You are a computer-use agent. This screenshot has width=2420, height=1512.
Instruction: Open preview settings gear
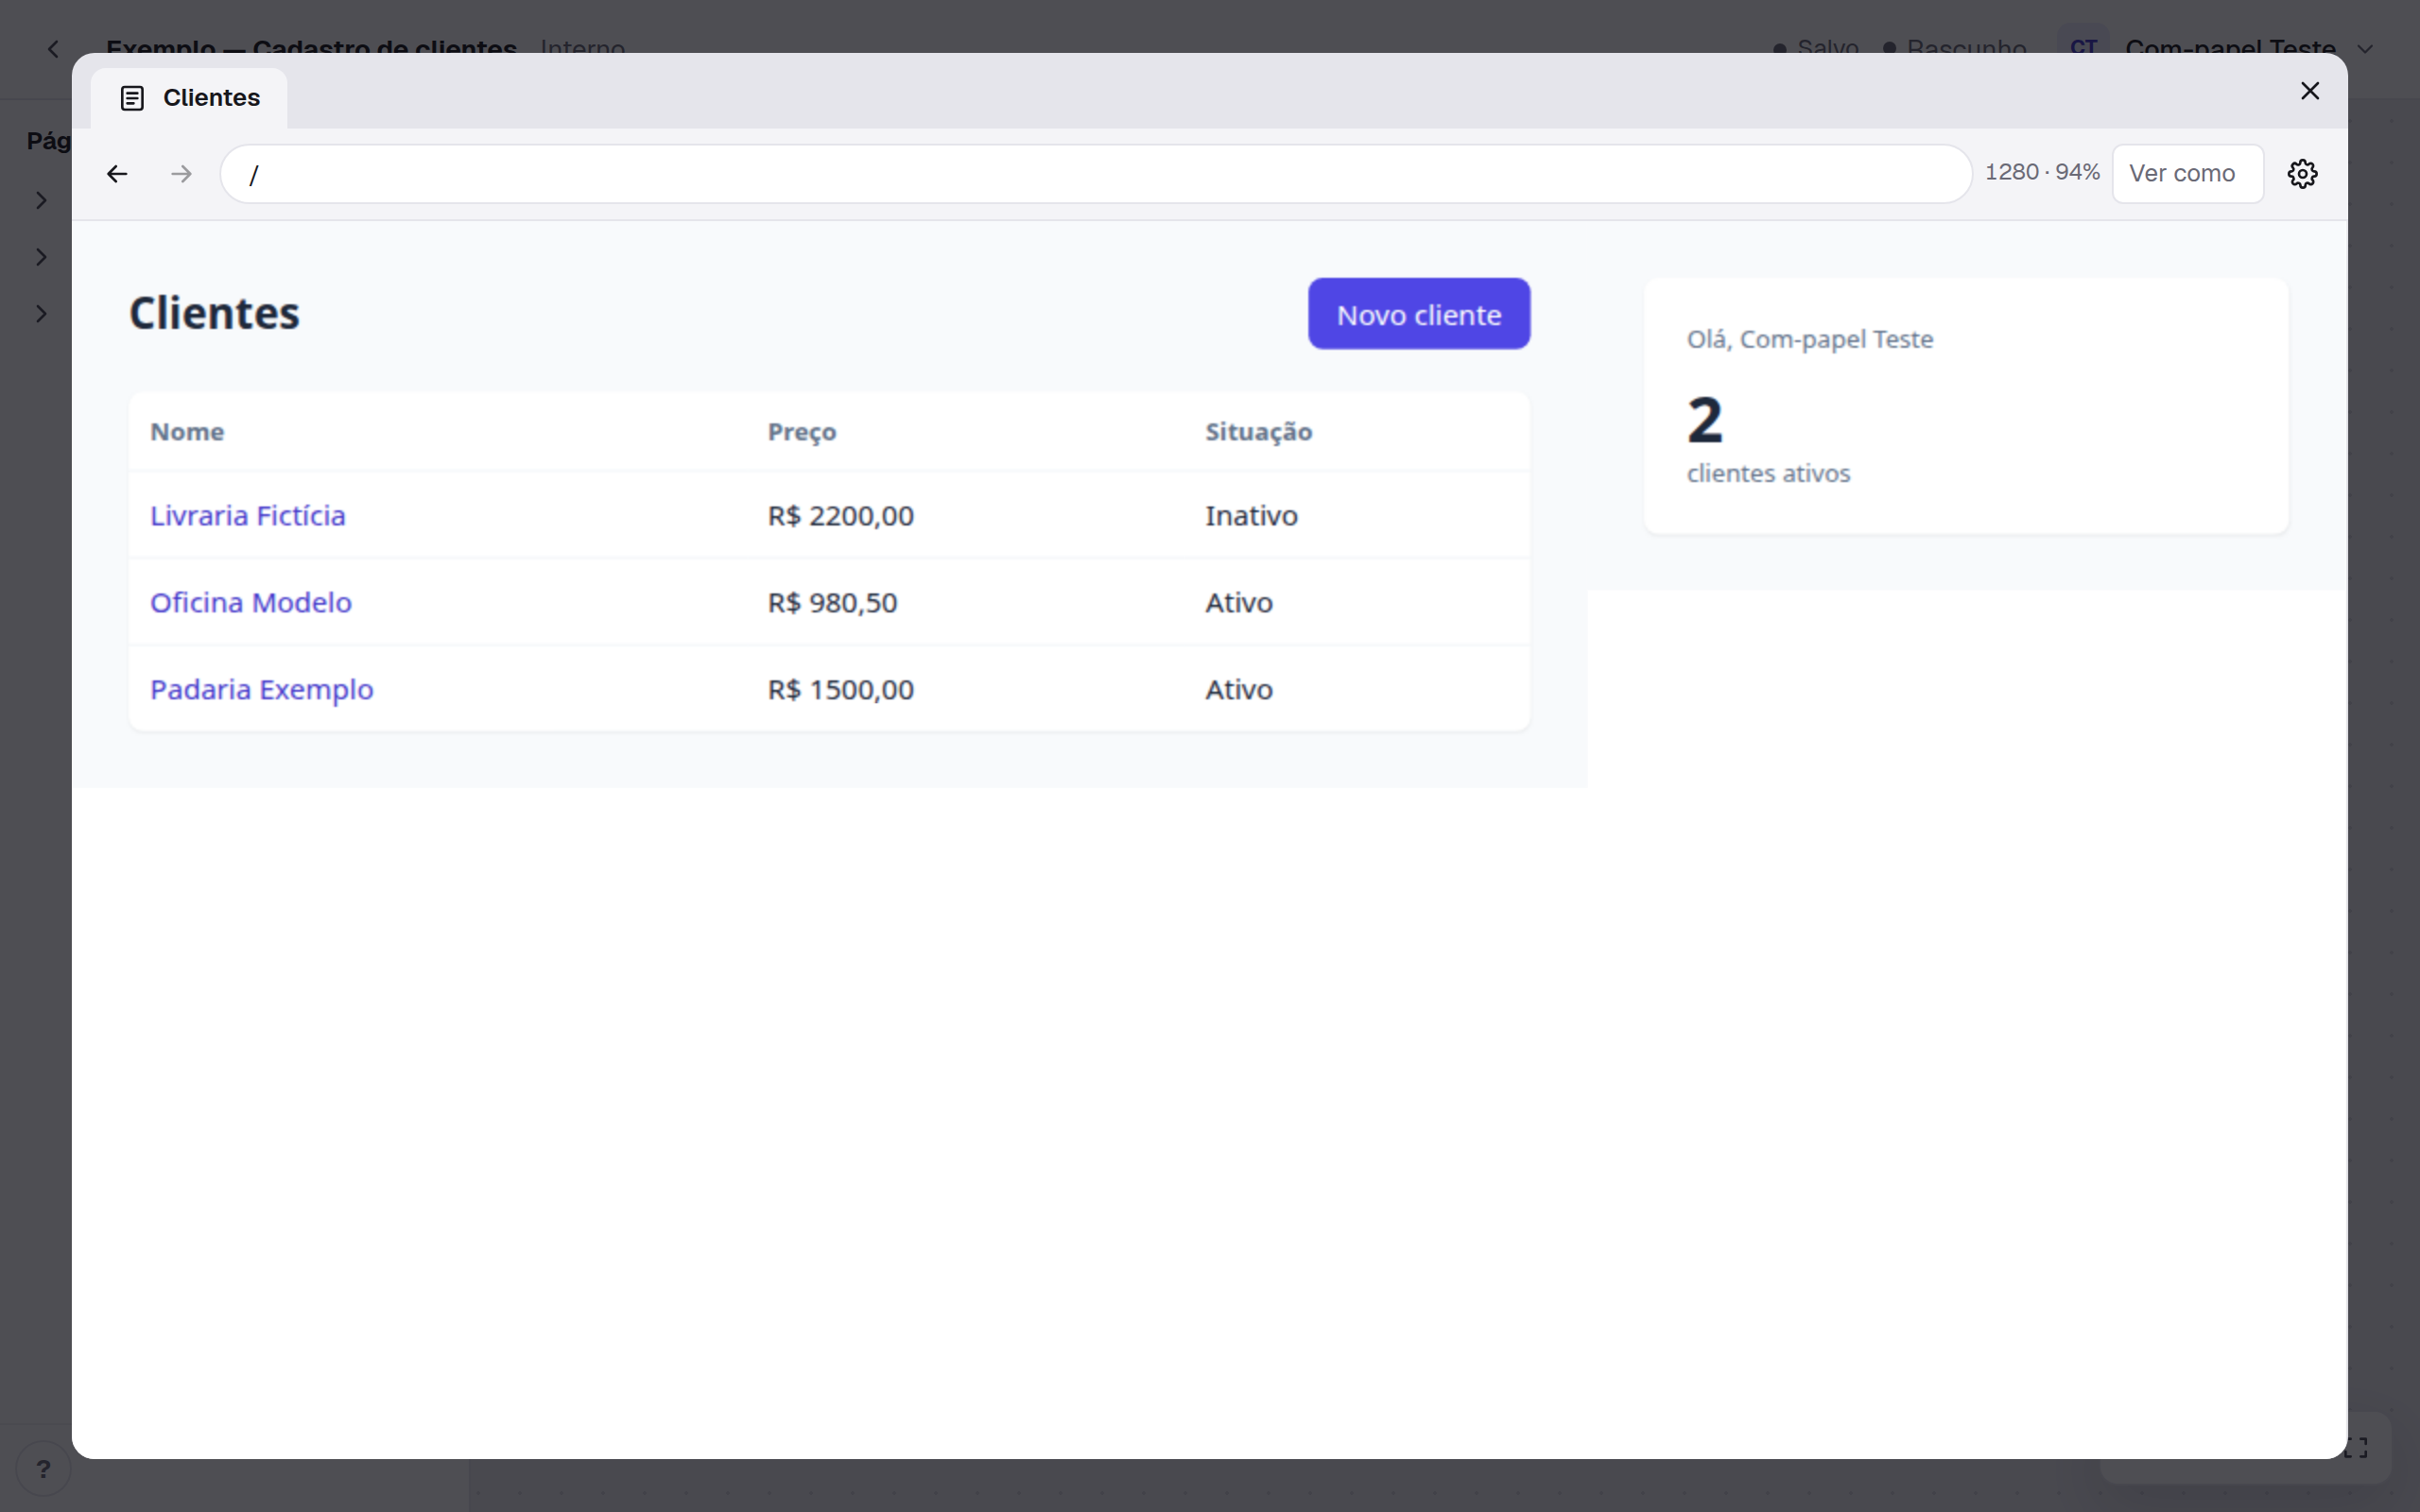[2302, 174]
